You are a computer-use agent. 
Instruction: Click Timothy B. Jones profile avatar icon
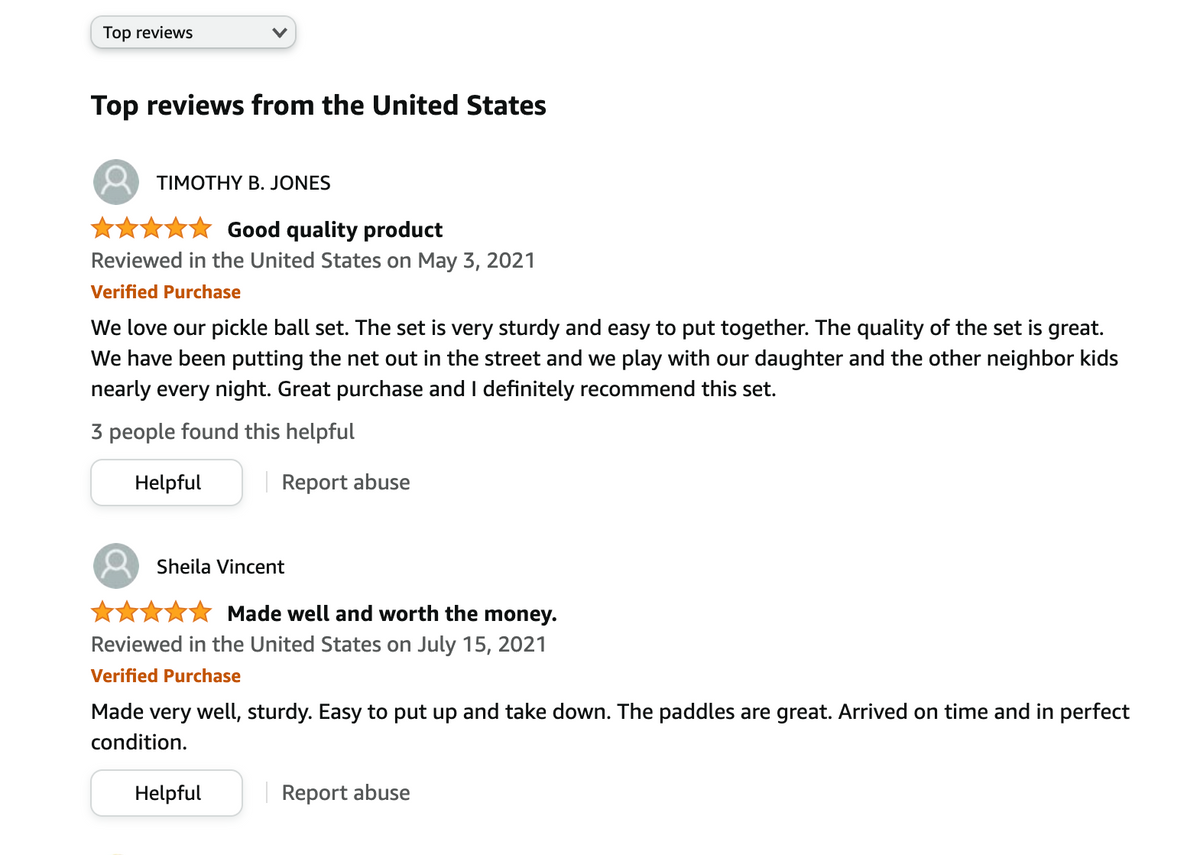116,183
